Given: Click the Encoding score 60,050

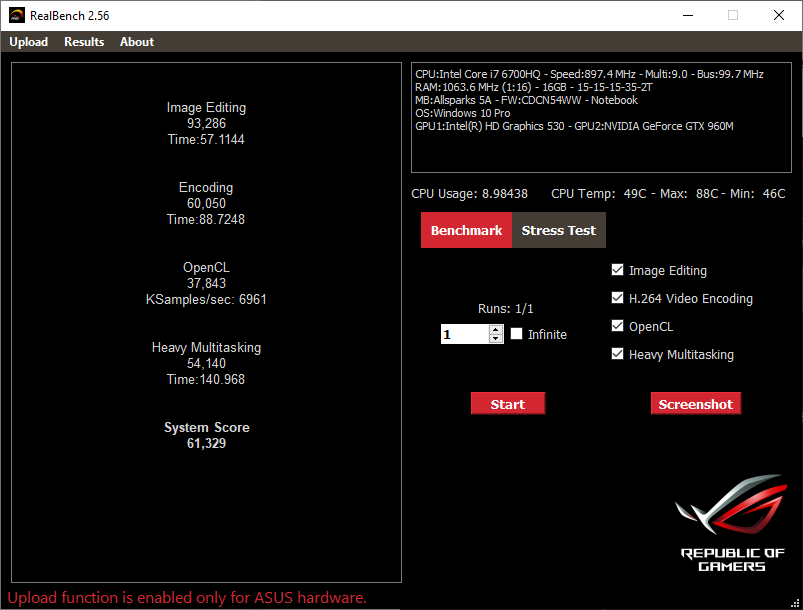Looking at the screenshot, I should tap(206, 203).
